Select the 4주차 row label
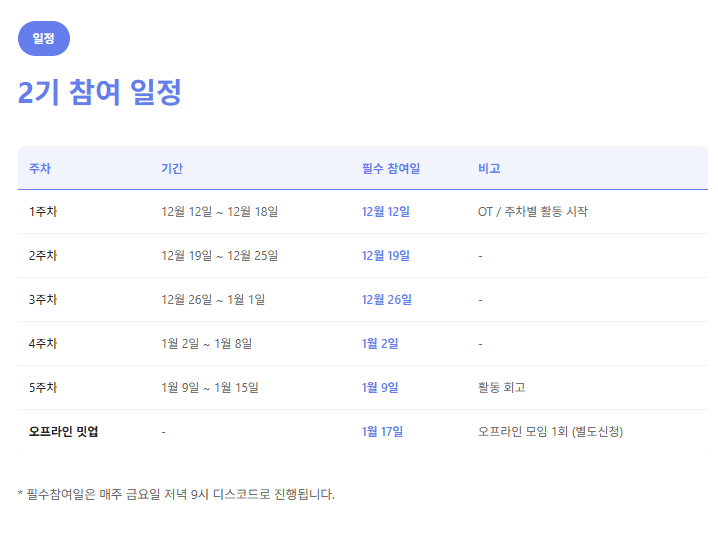The width and height of the screenshot is (718, 545). (x=43, y=344)
